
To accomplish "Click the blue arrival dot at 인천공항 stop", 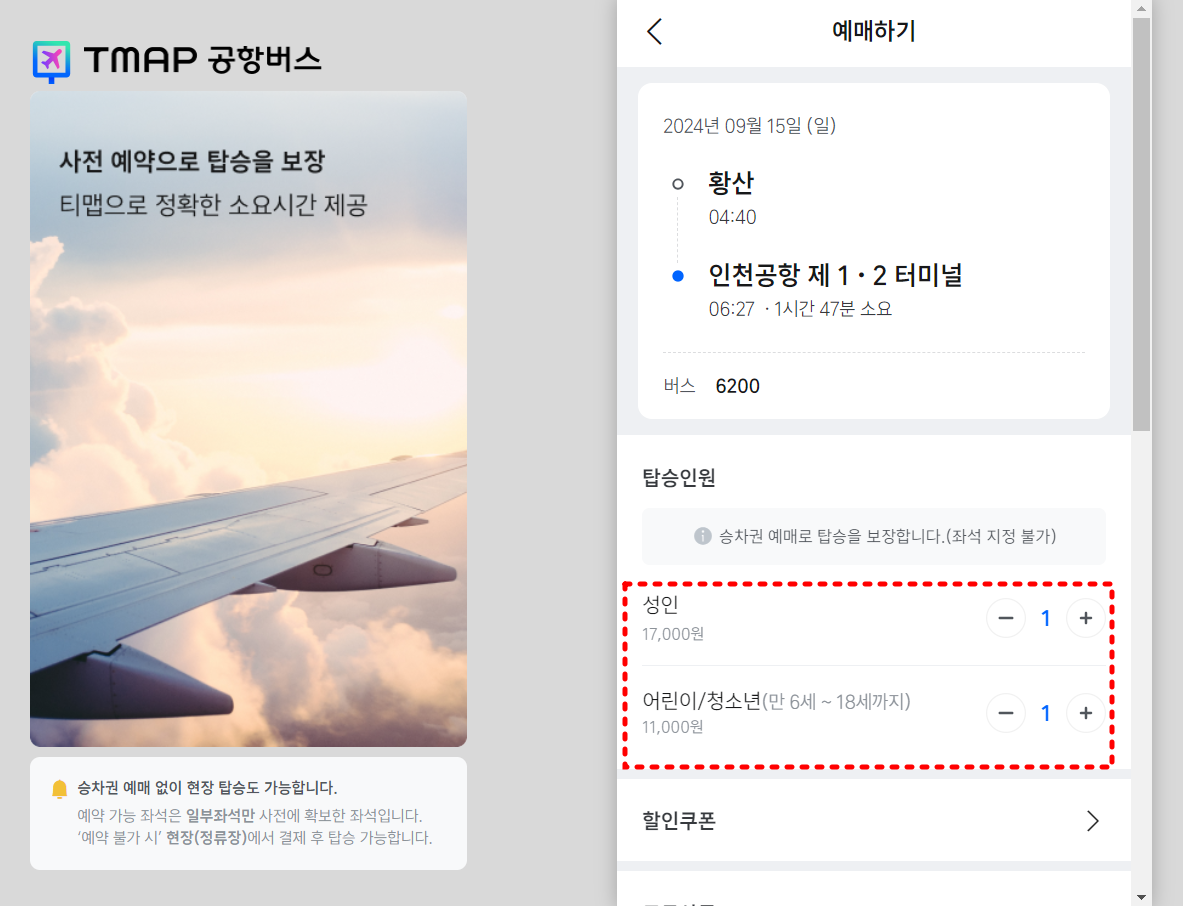I will coord(679,275).
